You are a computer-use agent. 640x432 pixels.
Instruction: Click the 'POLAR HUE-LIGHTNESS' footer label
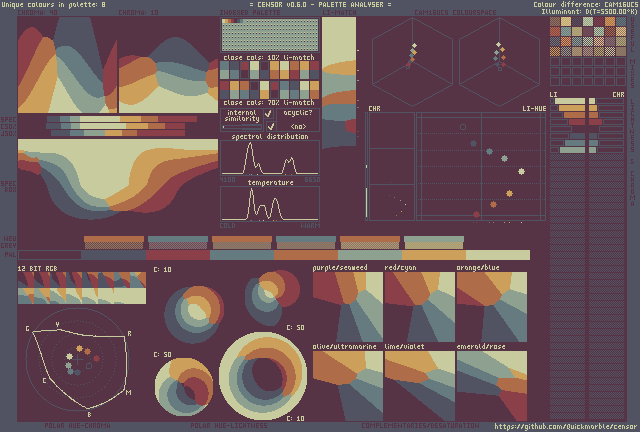pyautogui.click(x=229, y=426)
